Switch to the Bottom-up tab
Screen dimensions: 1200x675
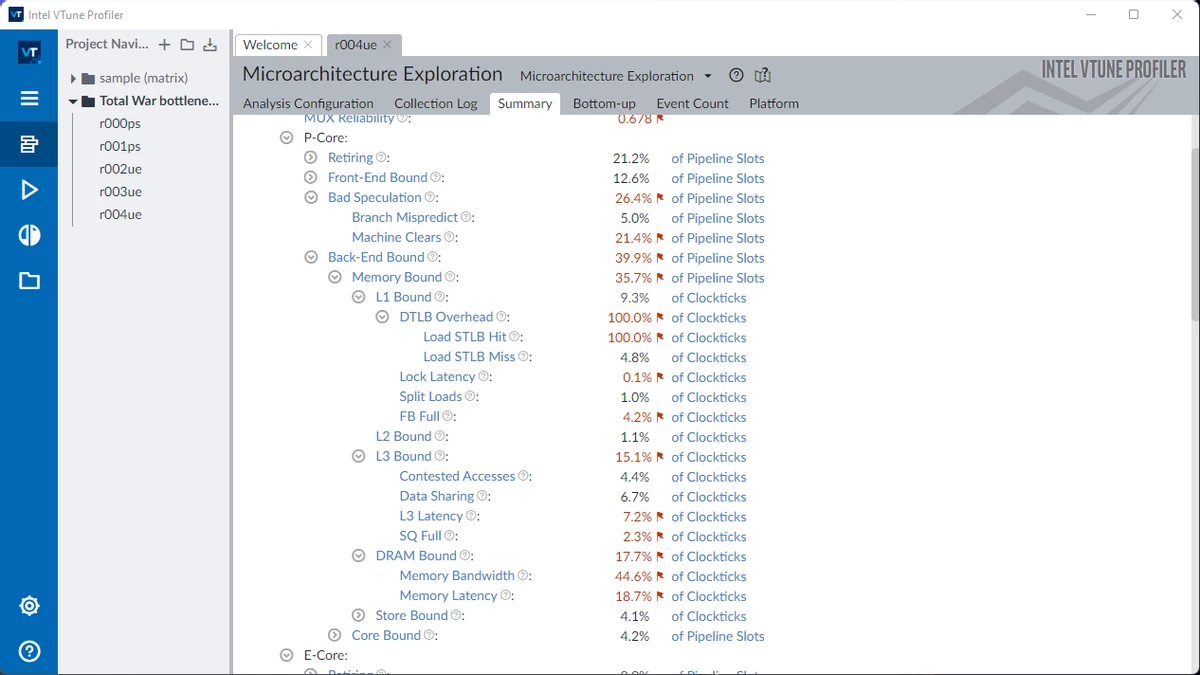pyautogui.click(x=604, y=104)
